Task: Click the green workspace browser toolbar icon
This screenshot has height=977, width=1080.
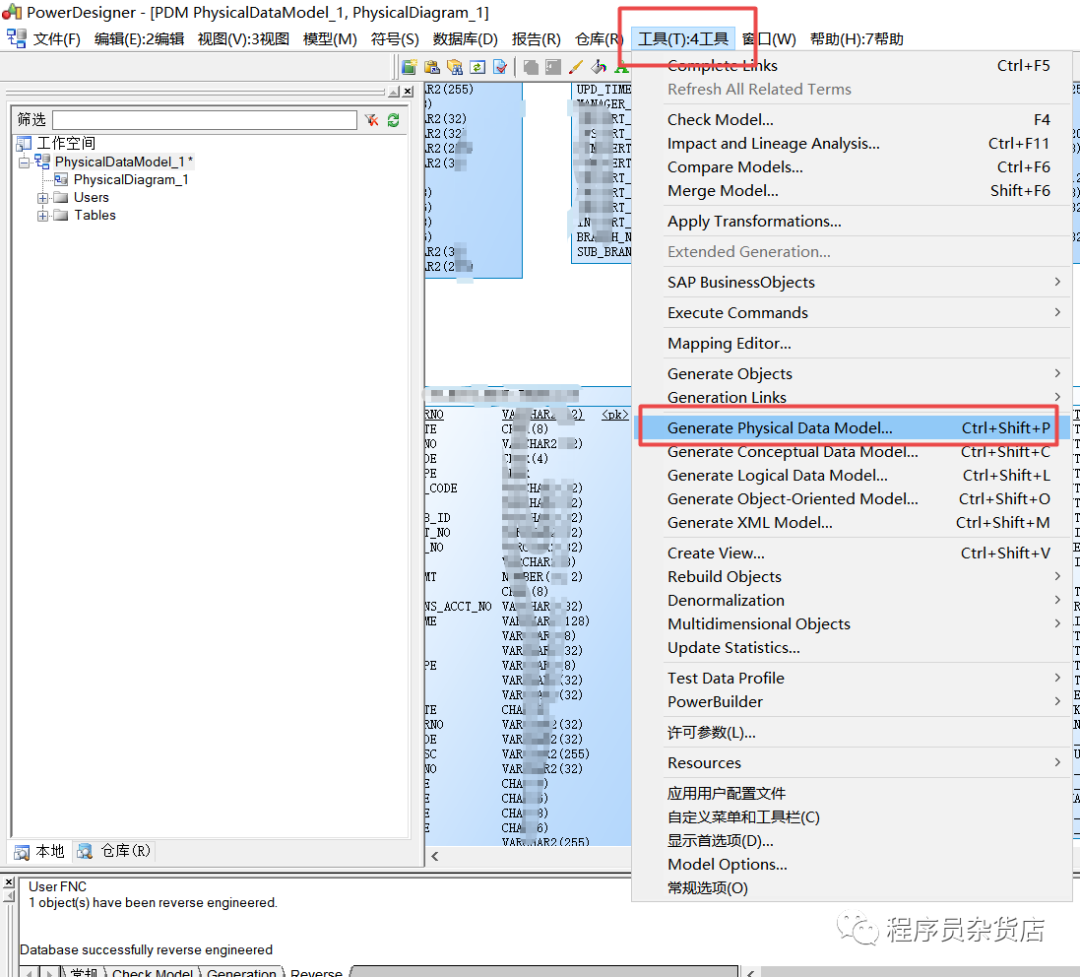Action: point(409,67)
